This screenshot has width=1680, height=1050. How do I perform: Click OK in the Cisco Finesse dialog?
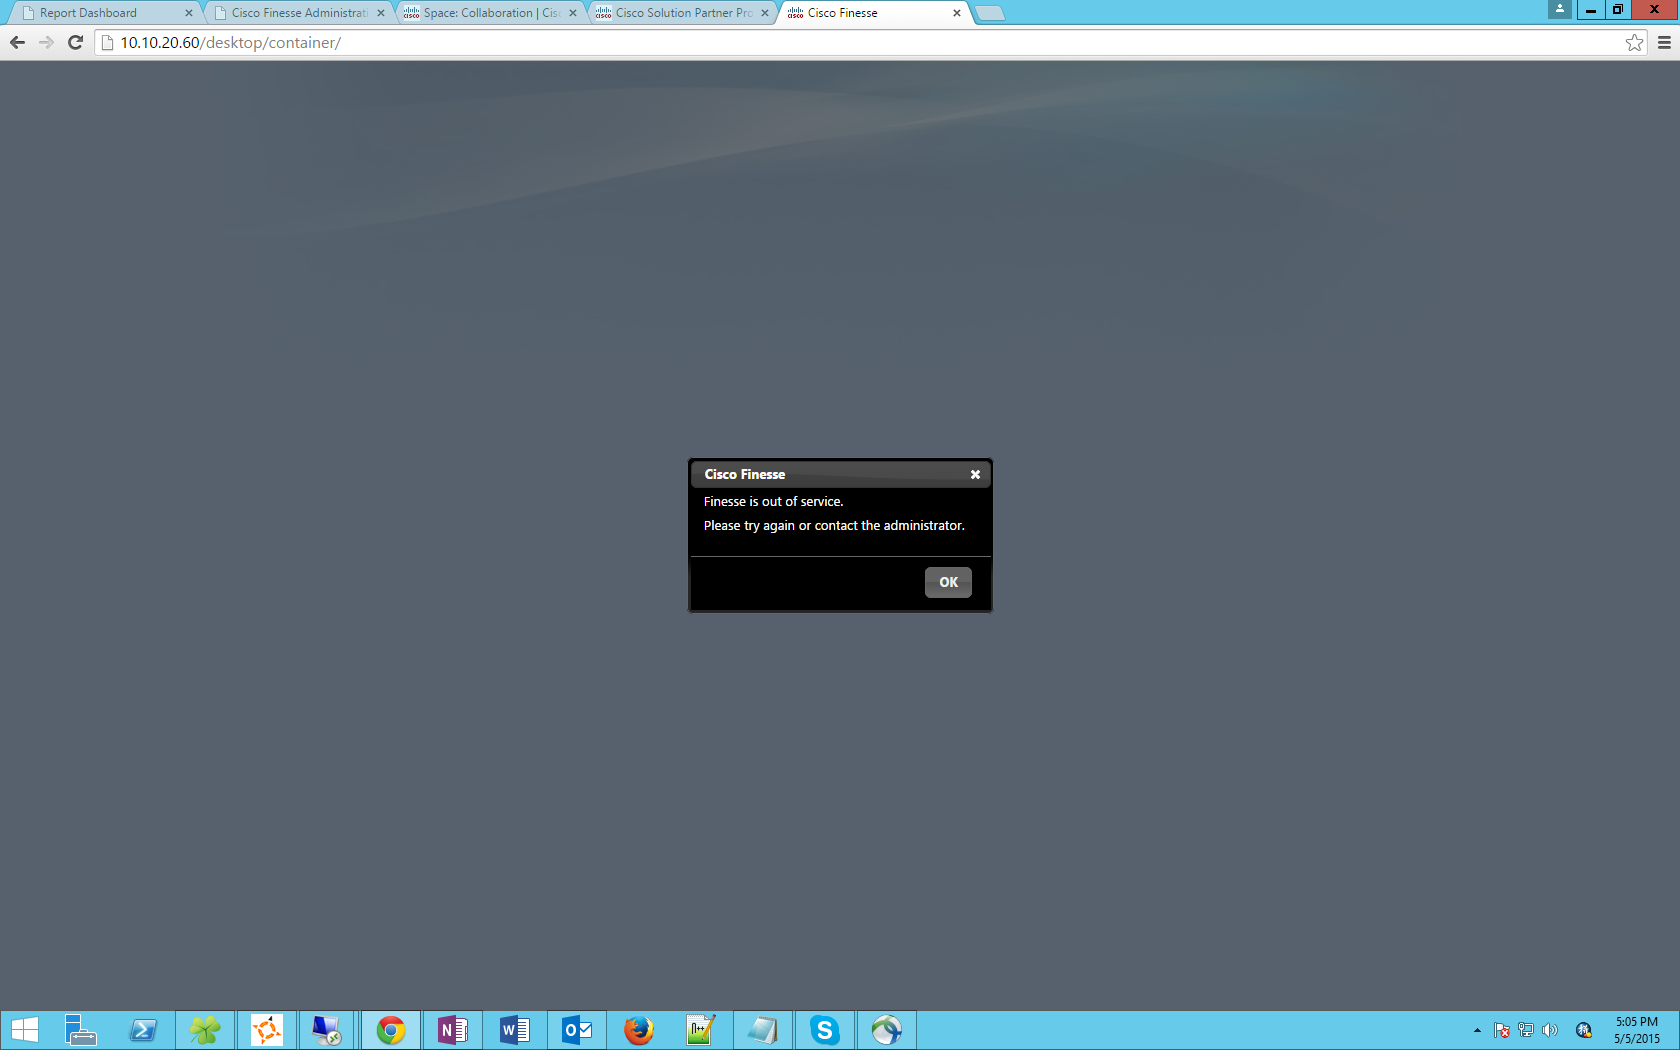click(948, 582)
